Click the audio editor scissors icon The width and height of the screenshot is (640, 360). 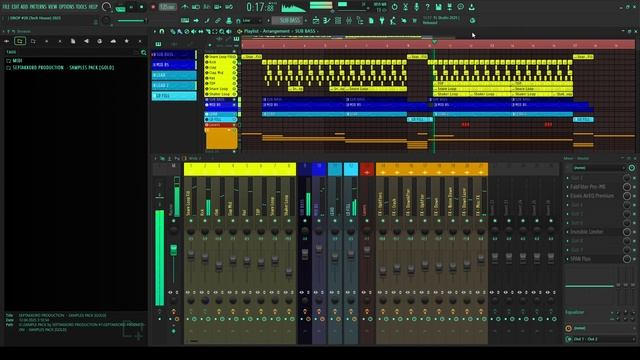[405, 7]
